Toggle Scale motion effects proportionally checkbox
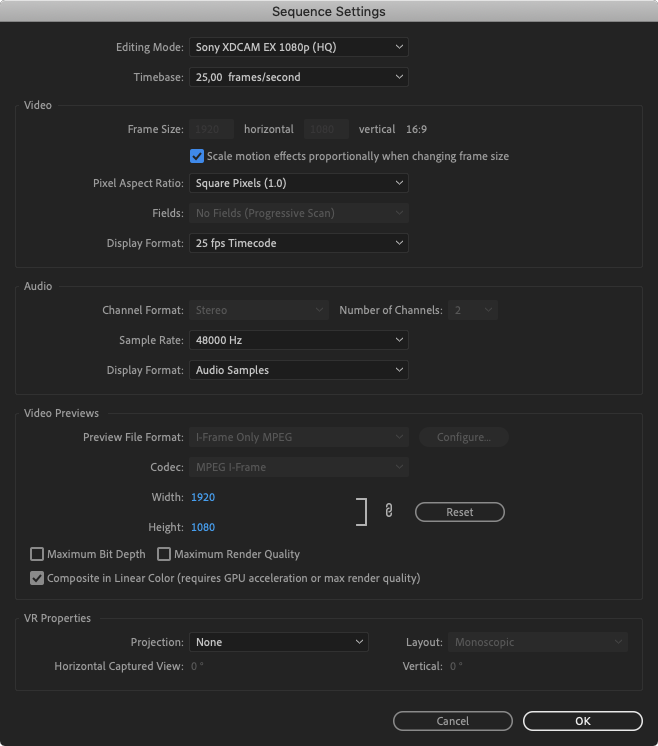The height and width of the screenshot is (746, 658). point(197,156)
